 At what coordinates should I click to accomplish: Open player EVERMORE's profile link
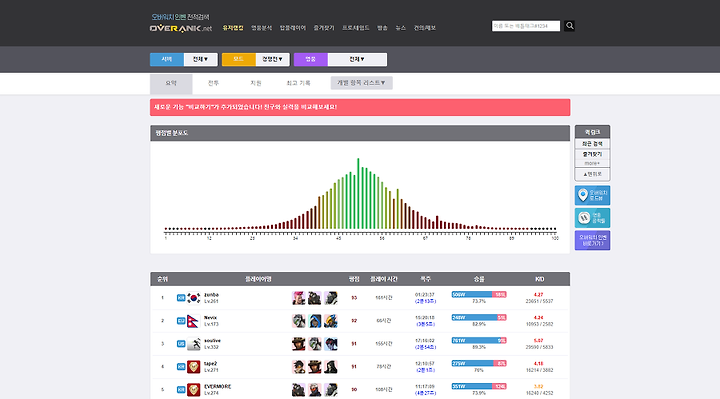(218, 387)
